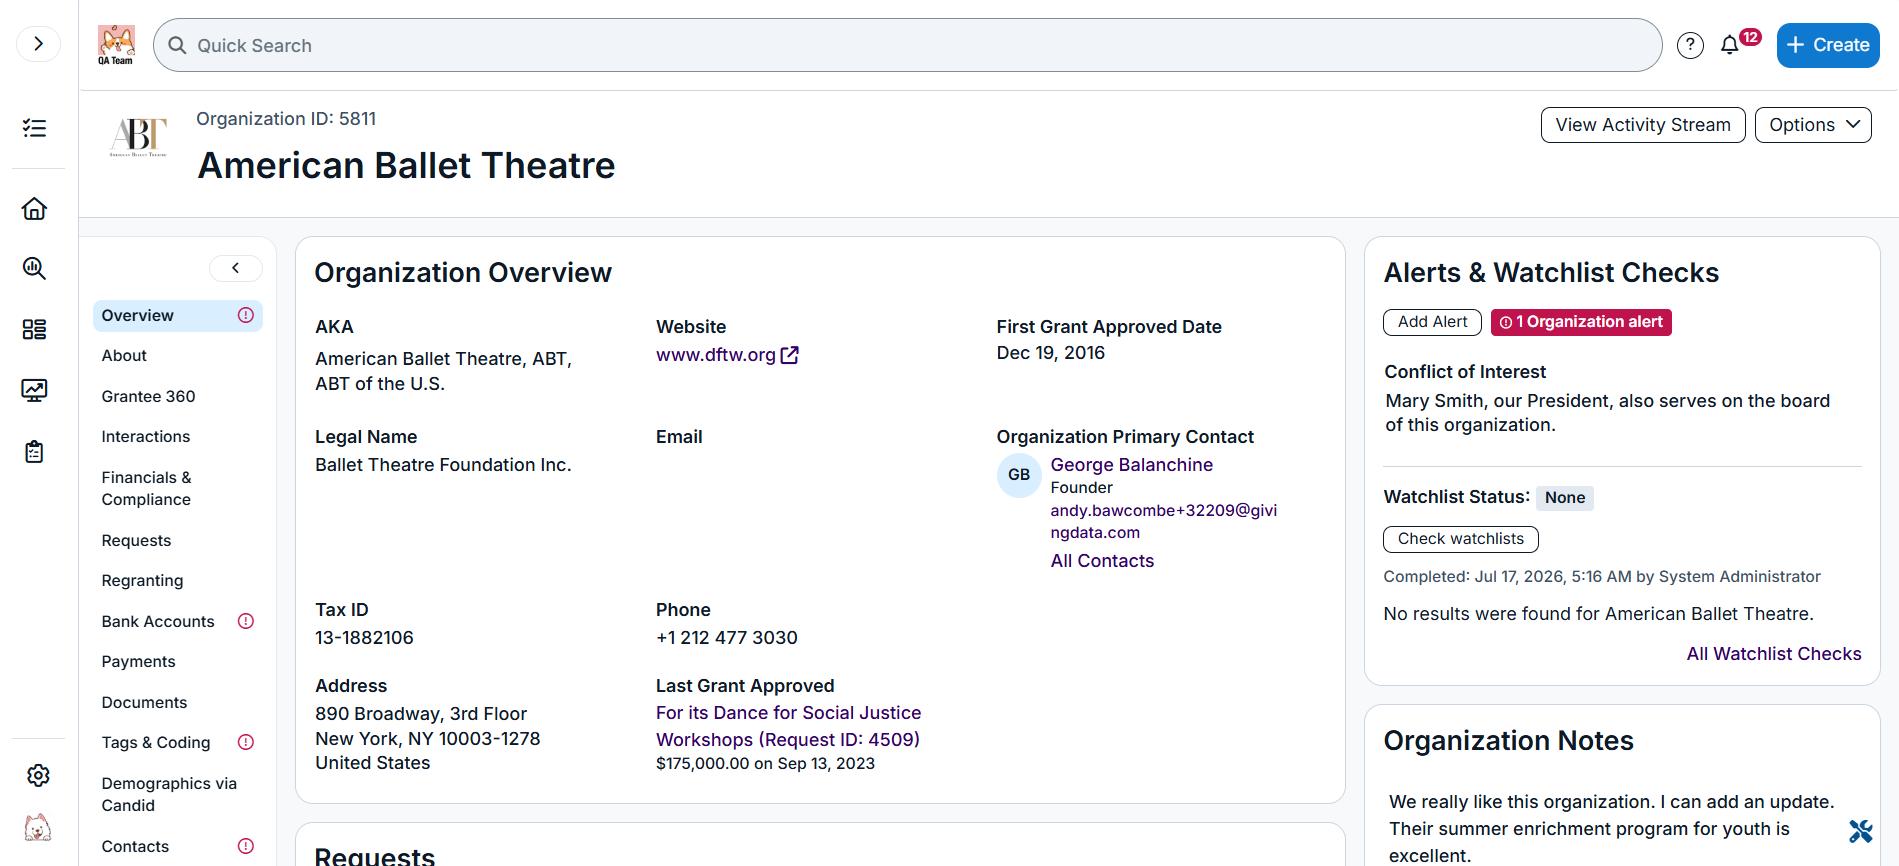Open the help question mark icon
This screenshot has width=1899, height=866.
point(1690,45)
